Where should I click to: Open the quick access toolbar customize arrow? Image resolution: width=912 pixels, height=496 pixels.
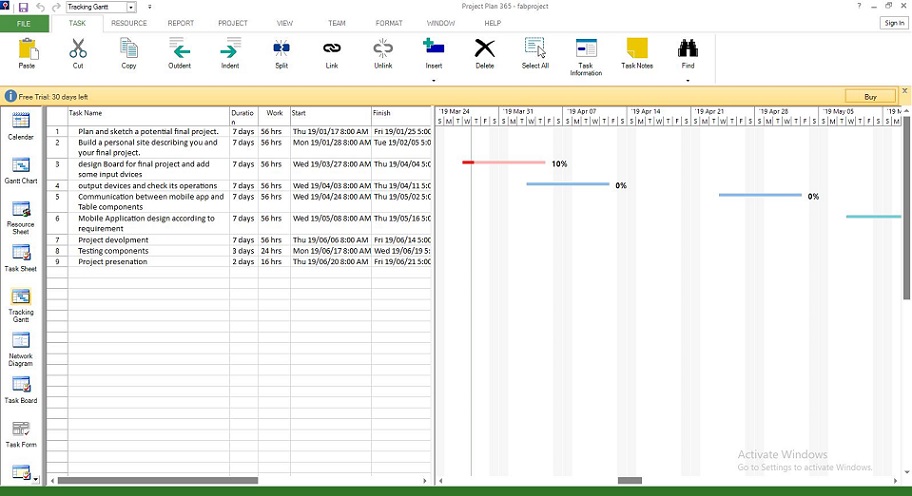click(149, 7)
